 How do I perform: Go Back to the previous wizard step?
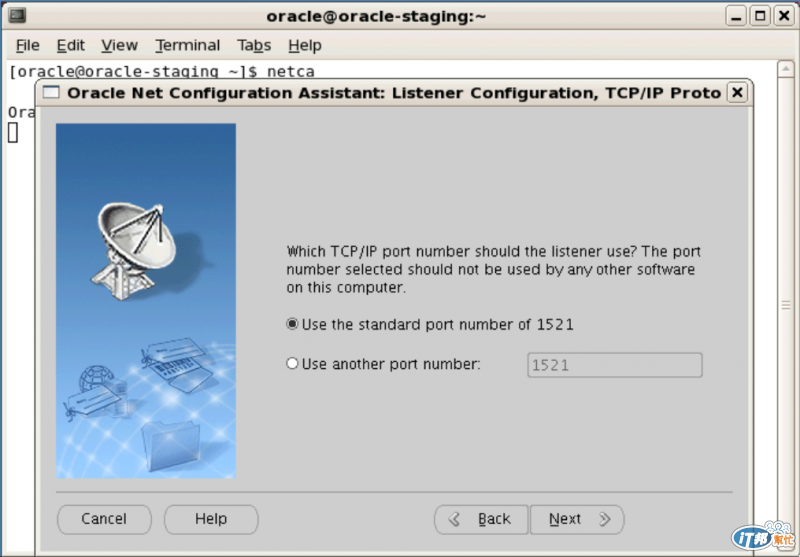pos(481,519)
